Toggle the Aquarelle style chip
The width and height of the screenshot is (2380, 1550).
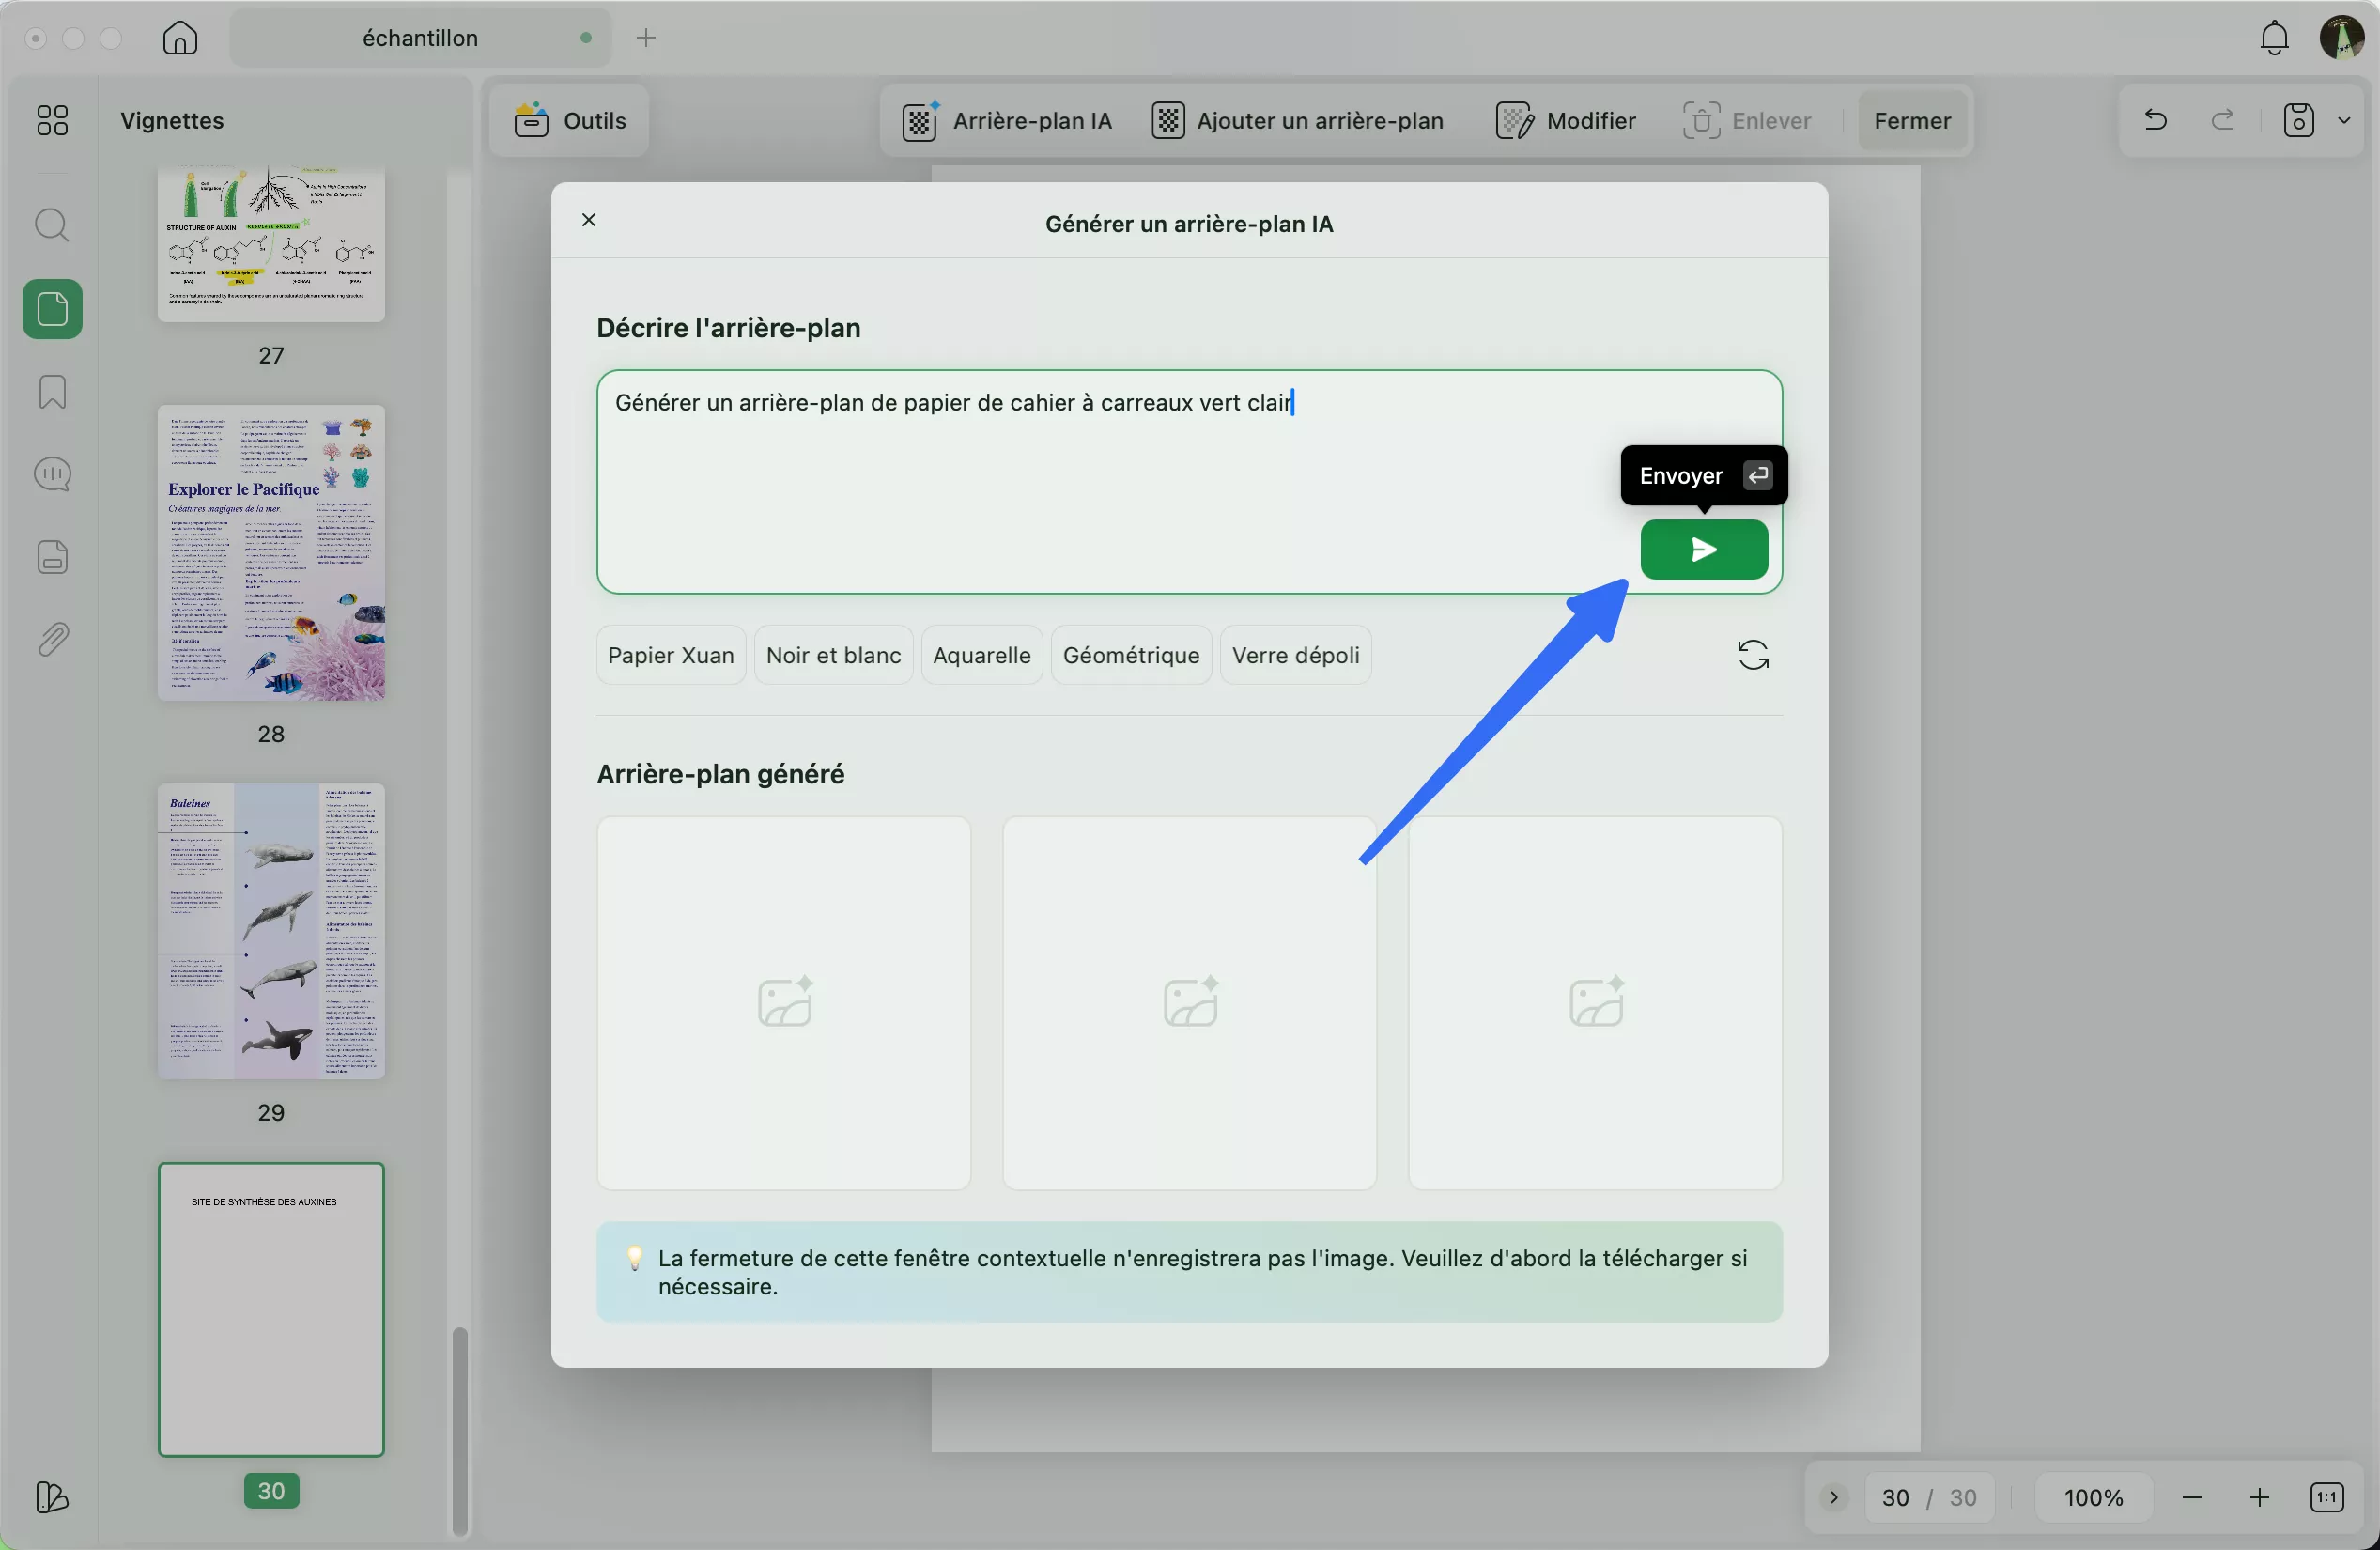point(981,654)
